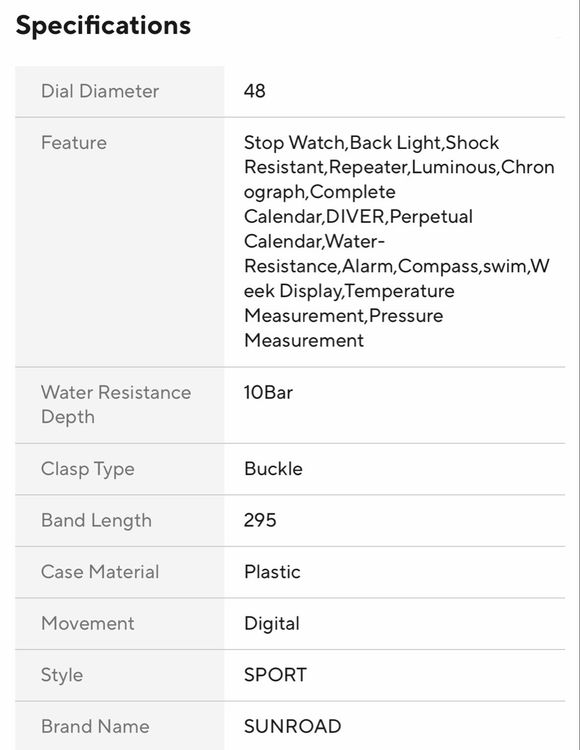This screenshot has width=580, height=750.
Task: Select the Clasp Type label
Action: point(88,469)
